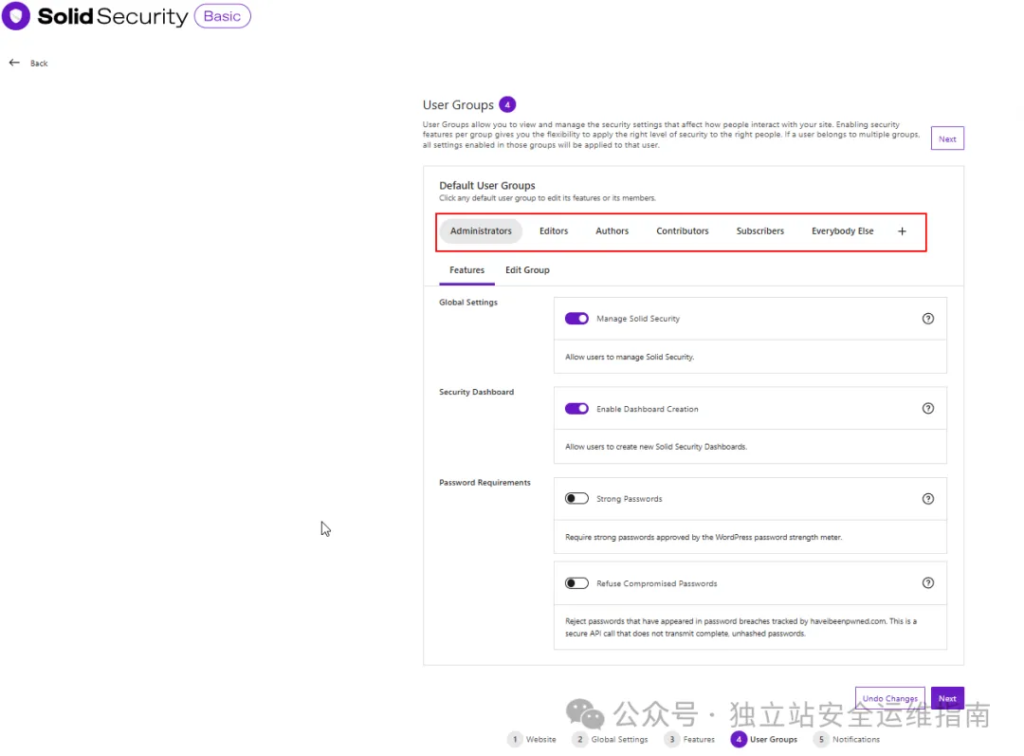Image resolution: width=1024 pixels, height=756 pixels.
Task: Select the Authors group tab
Action: [612, 231]
